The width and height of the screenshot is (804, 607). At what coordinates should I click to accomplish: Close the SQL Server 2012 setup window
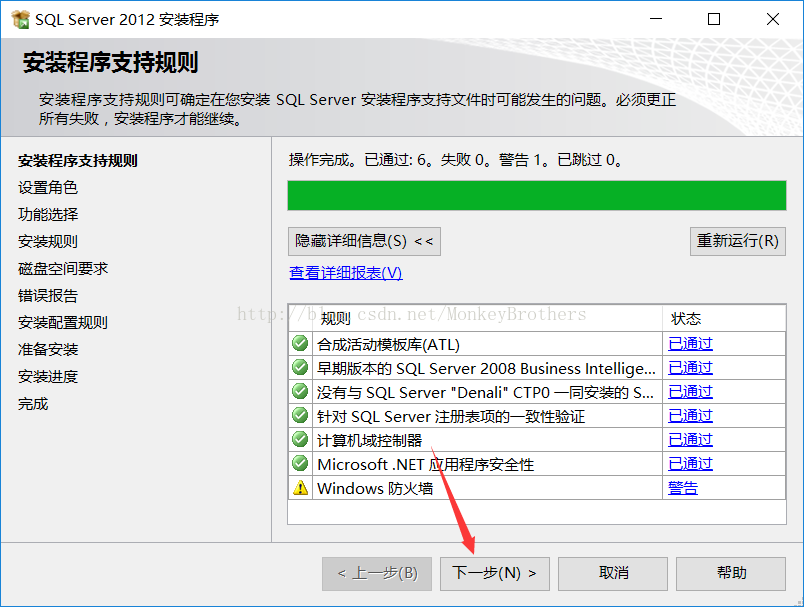(773, 19)
